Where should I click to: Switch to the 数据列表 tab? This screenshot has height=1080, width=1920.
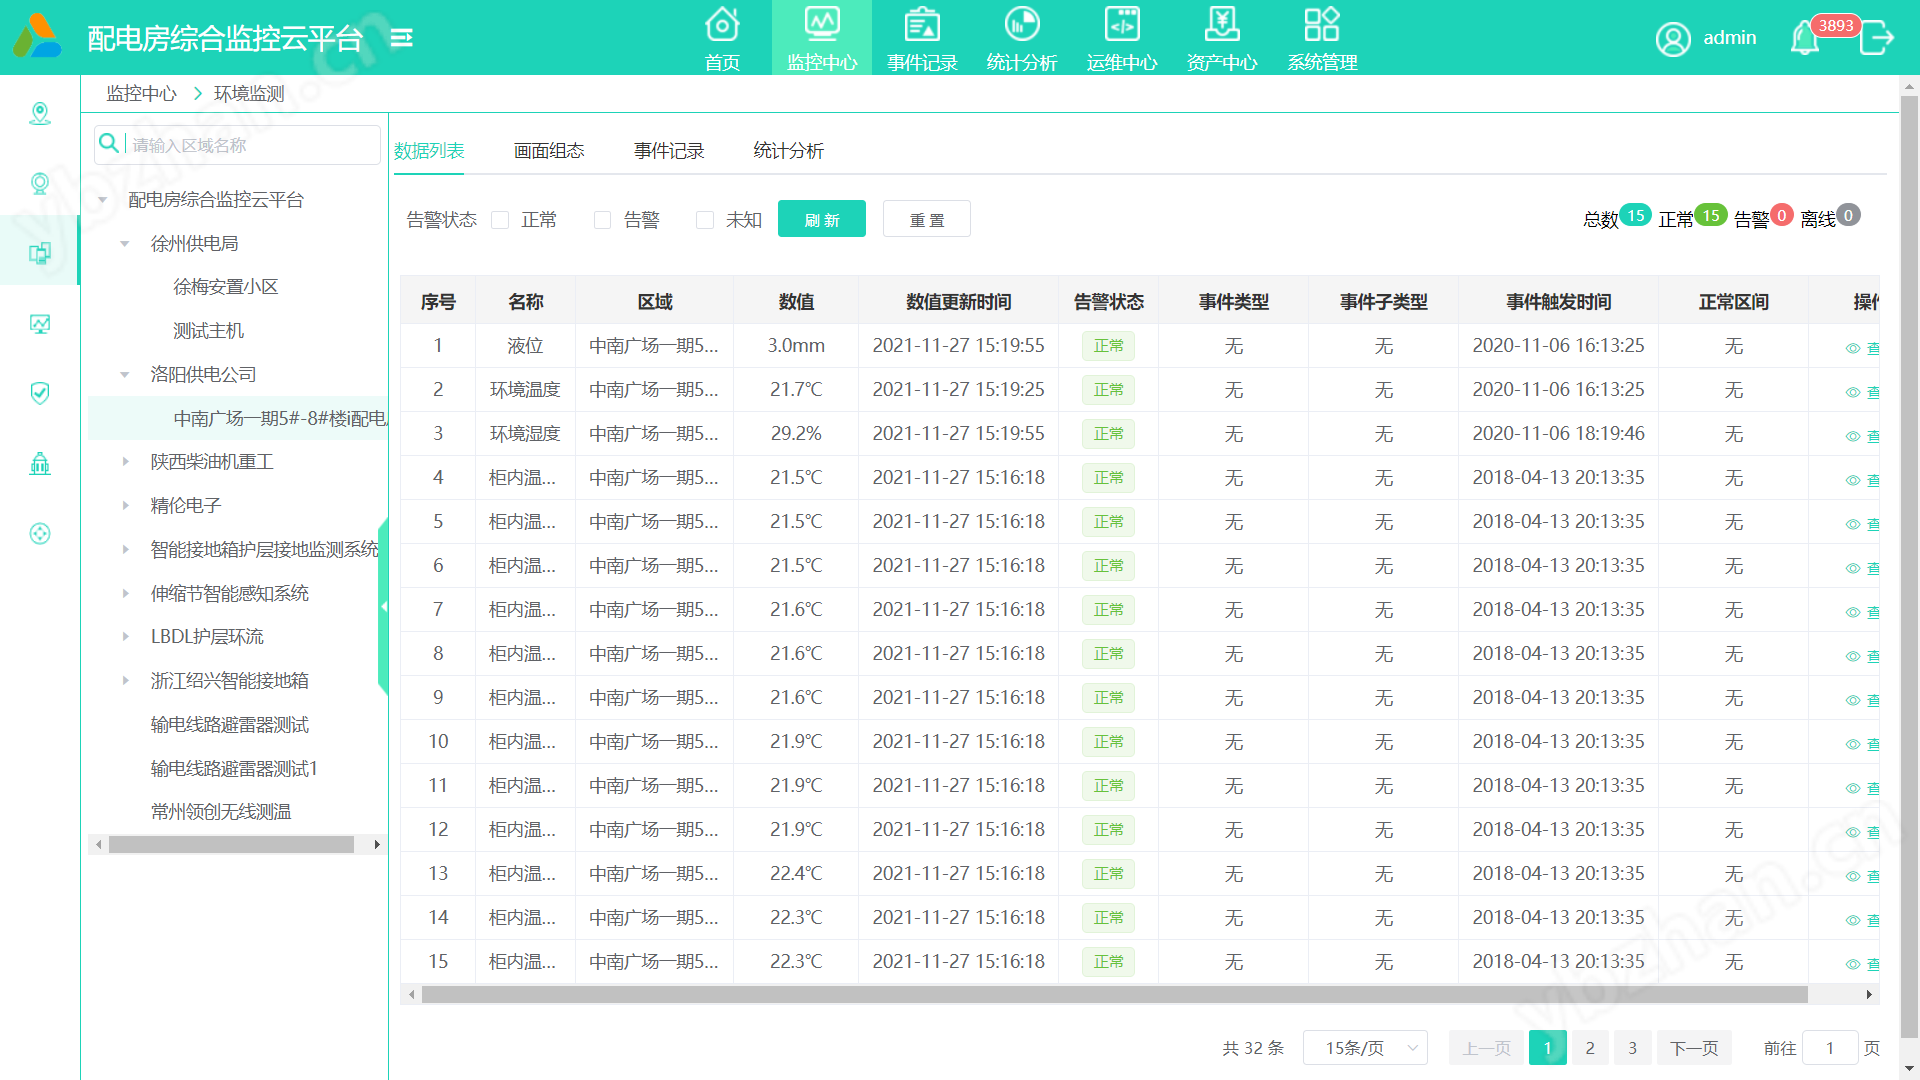(429, 151)
